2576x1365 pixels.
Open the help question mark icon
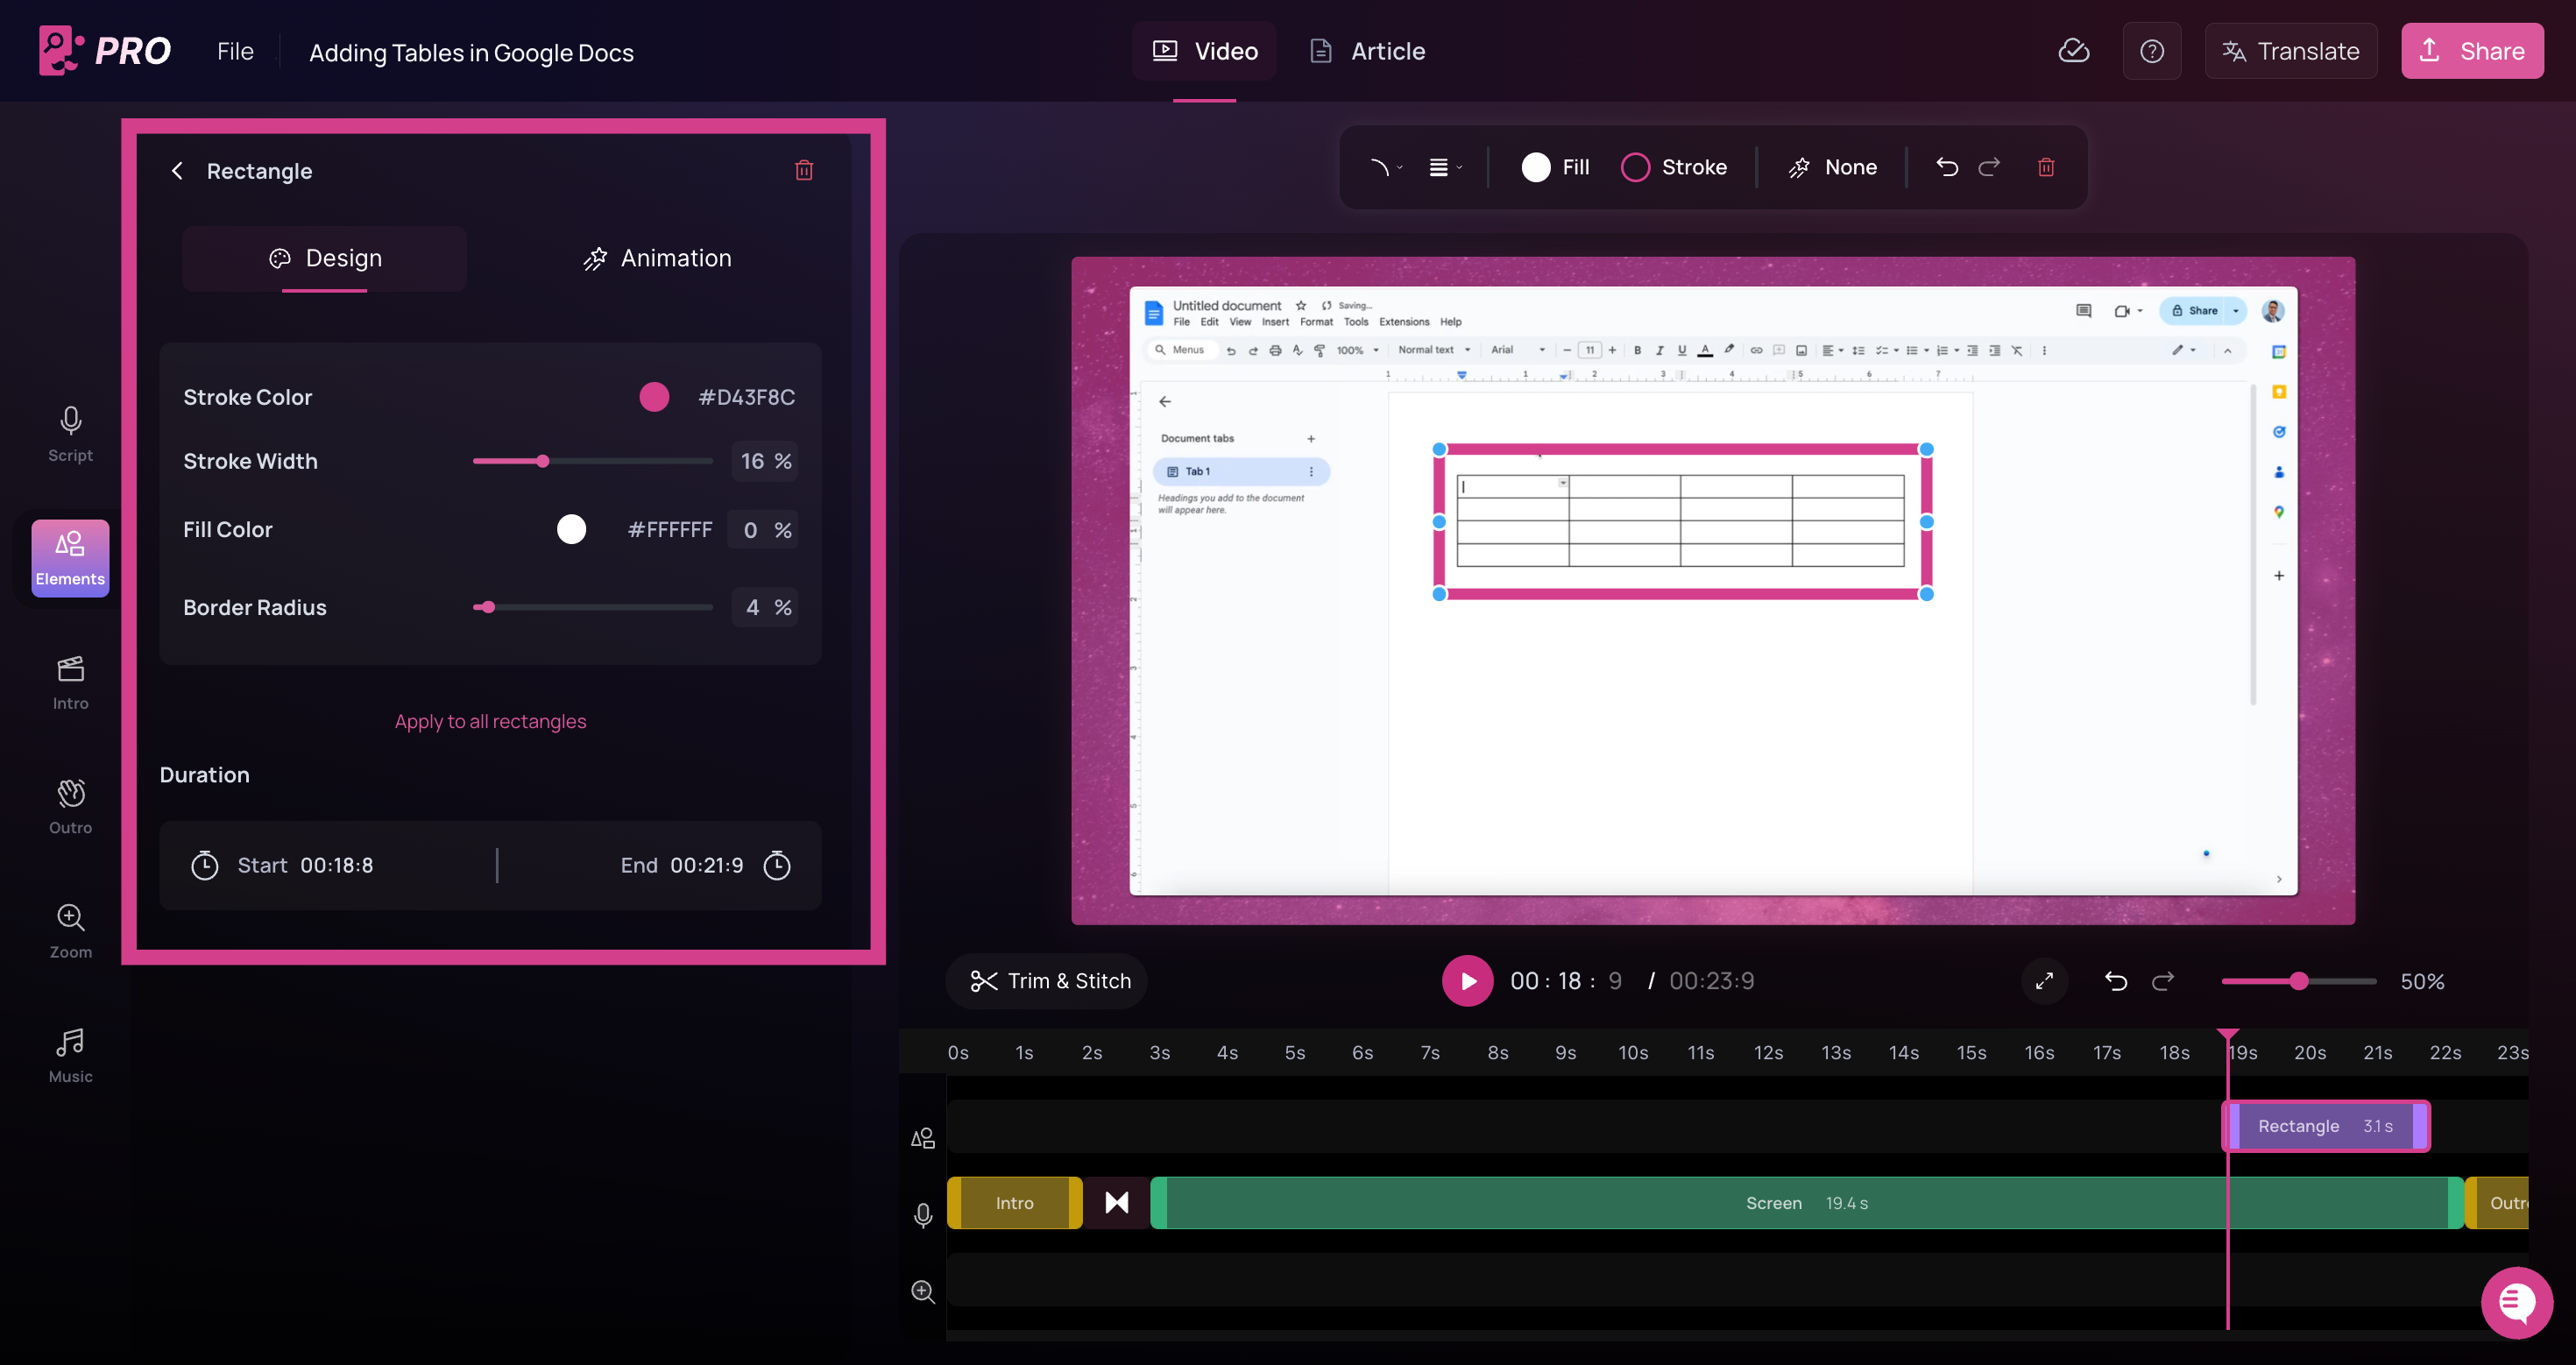[x=2151, y=51]
